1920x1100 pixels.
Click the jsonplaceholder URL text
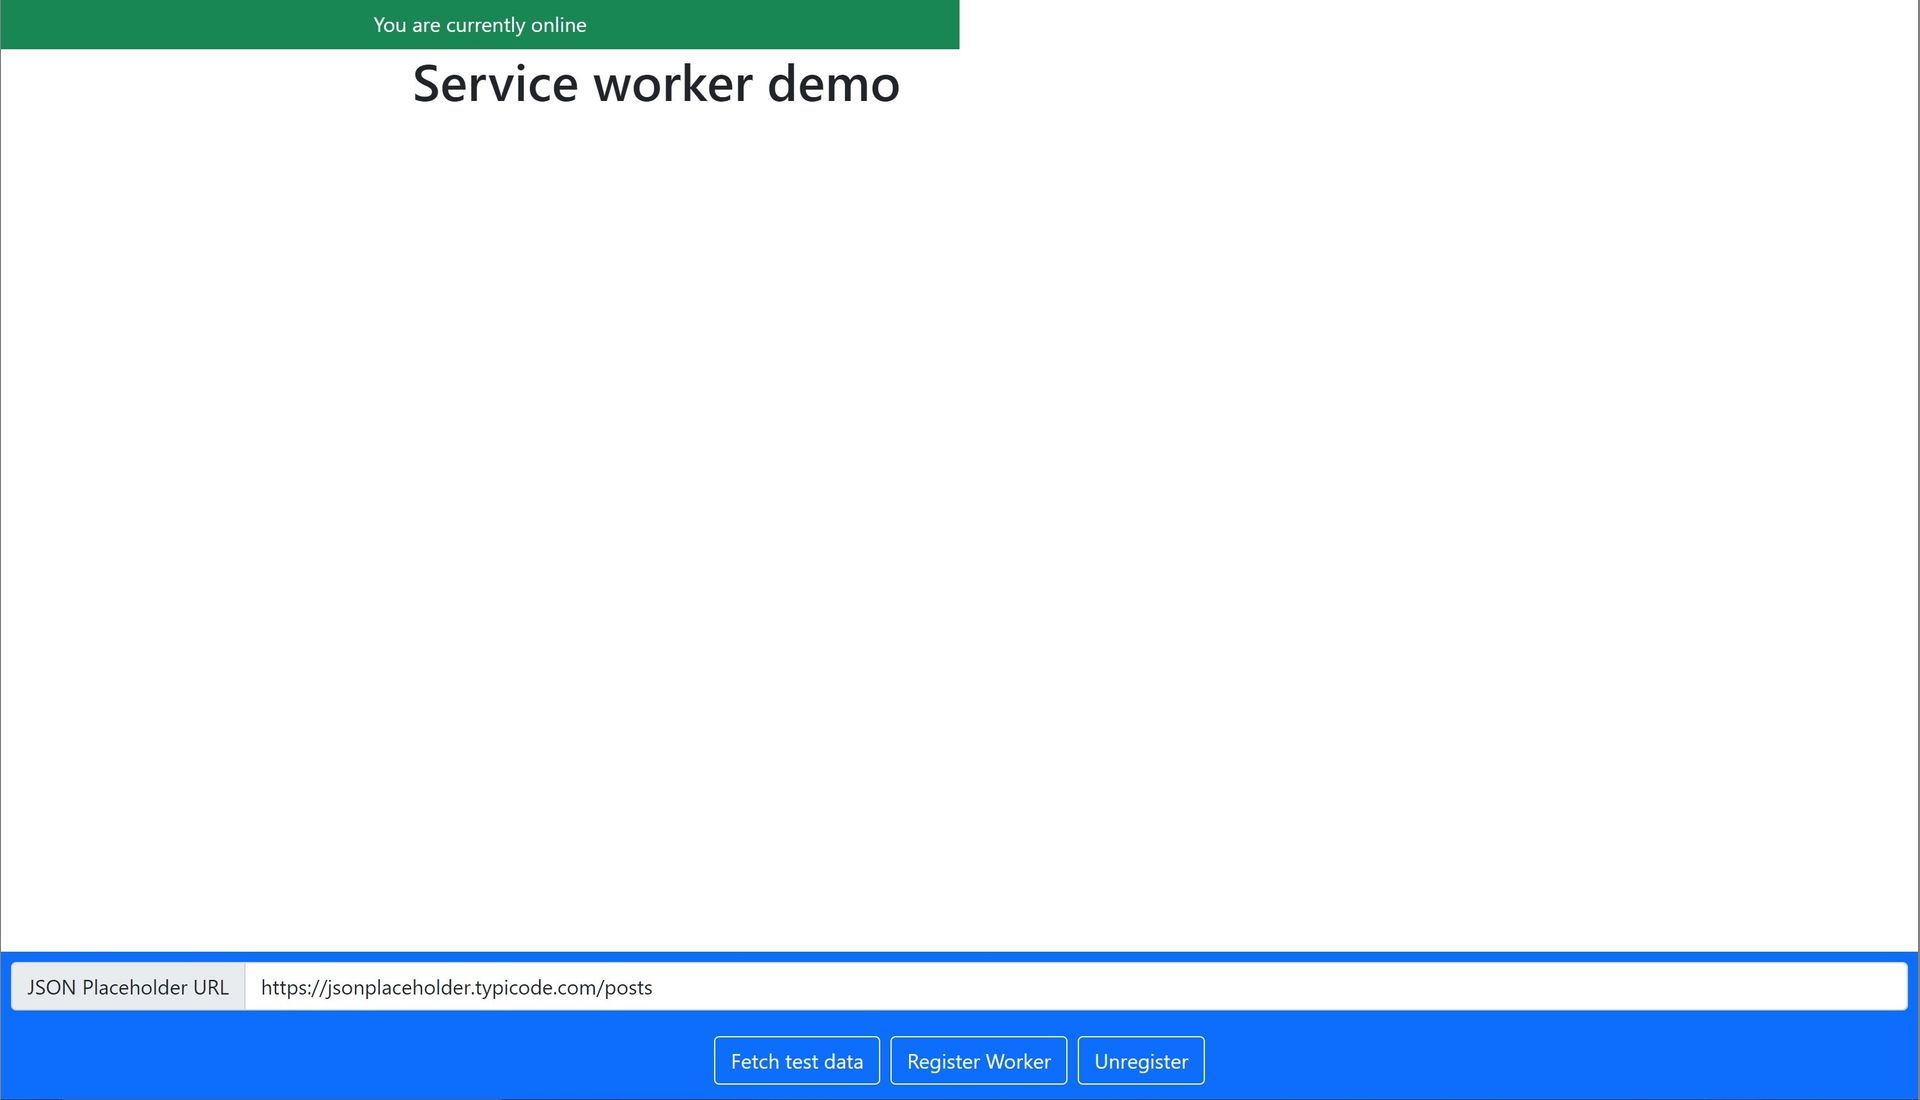(x=456, y=986)
